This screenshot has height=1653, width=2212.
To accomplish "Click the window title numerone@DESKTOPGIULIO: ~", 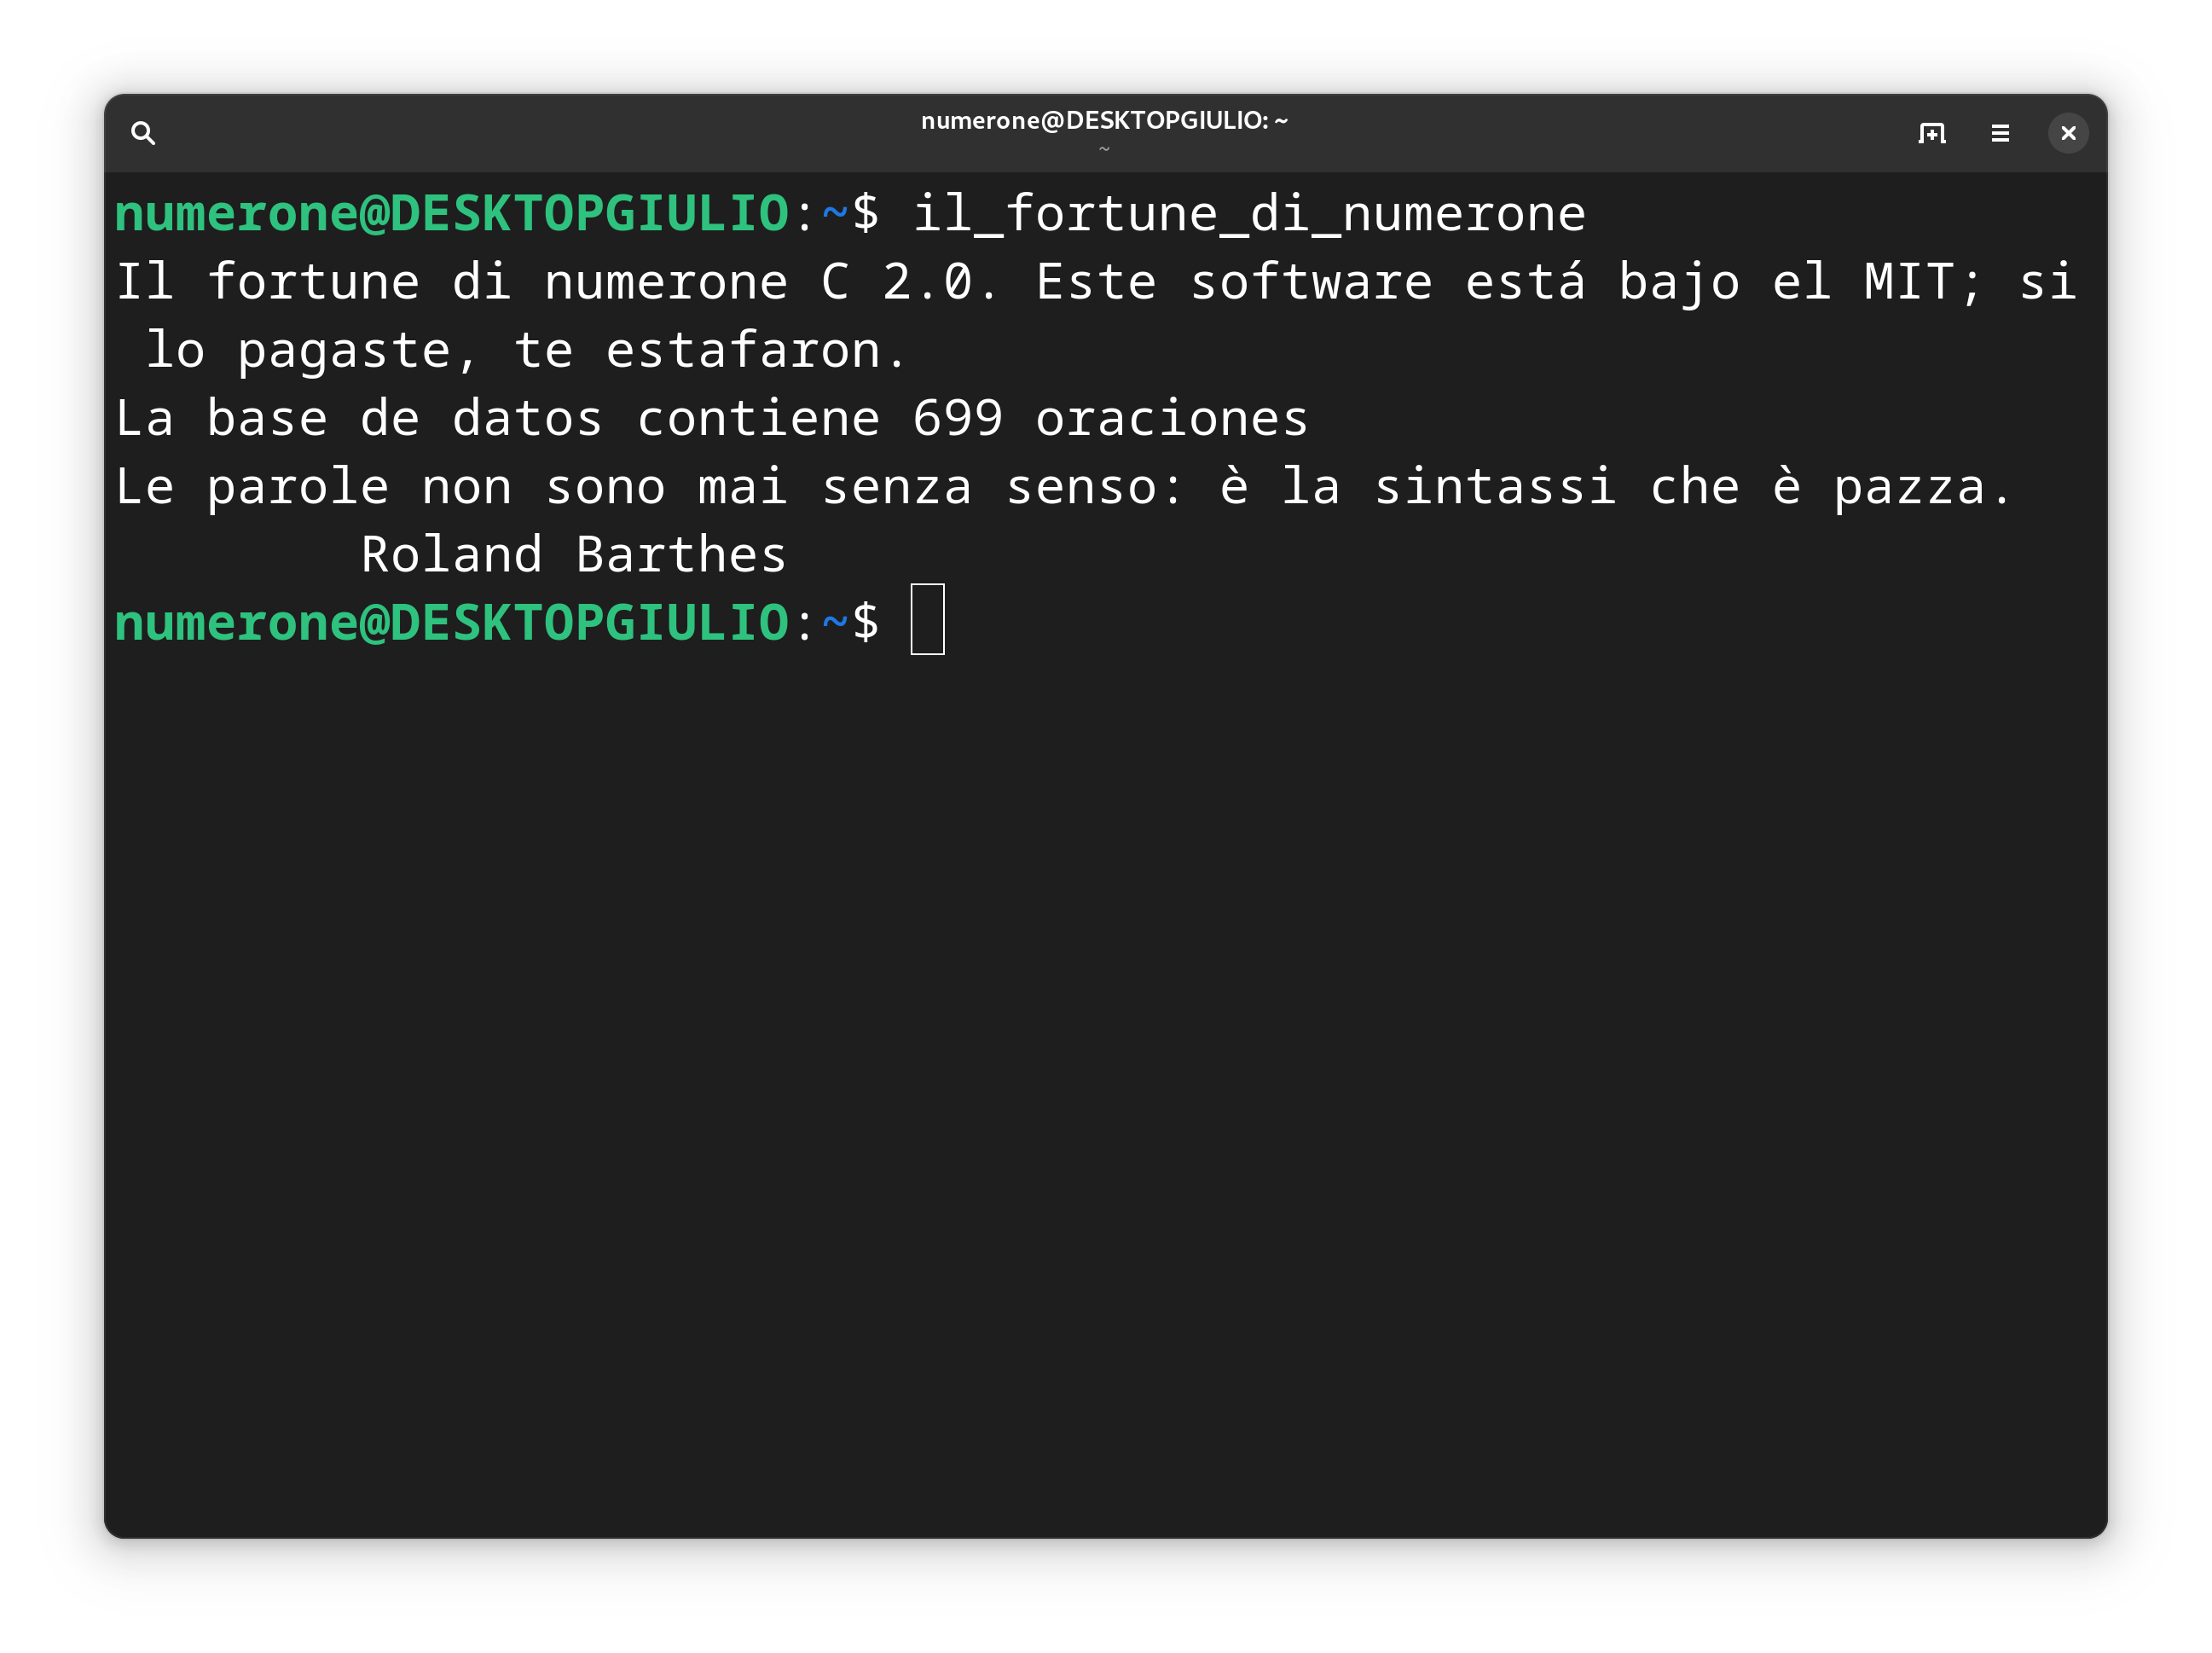I will [1104, 120].
